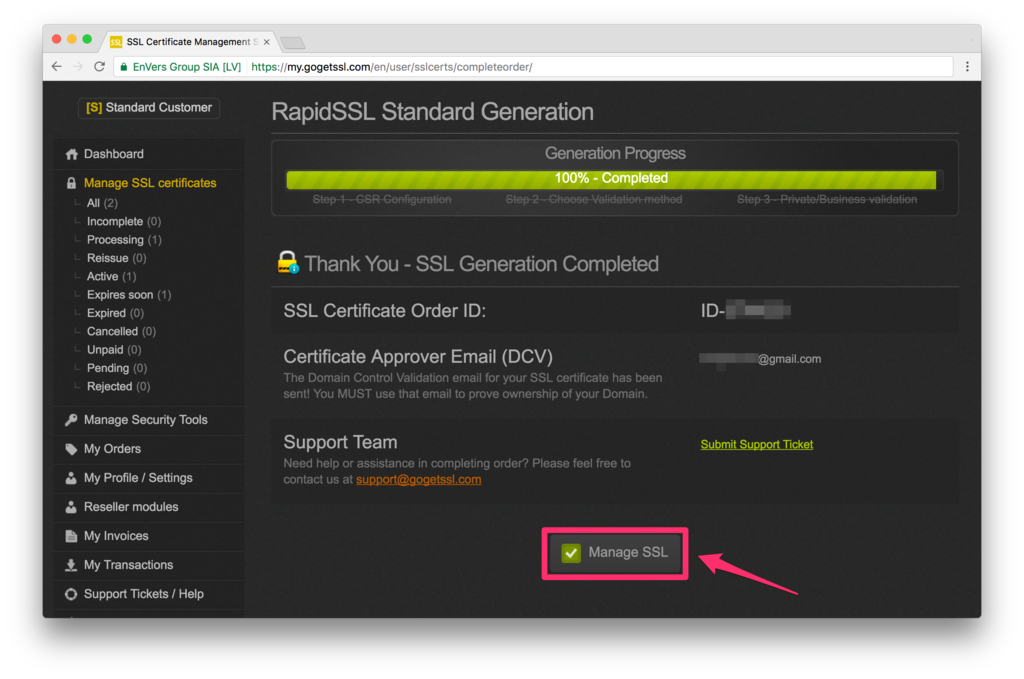Image resolution: width=1024 pixels, height=679 pixels.
Task: Click the browser address bar URL
Action: [392, 67]
